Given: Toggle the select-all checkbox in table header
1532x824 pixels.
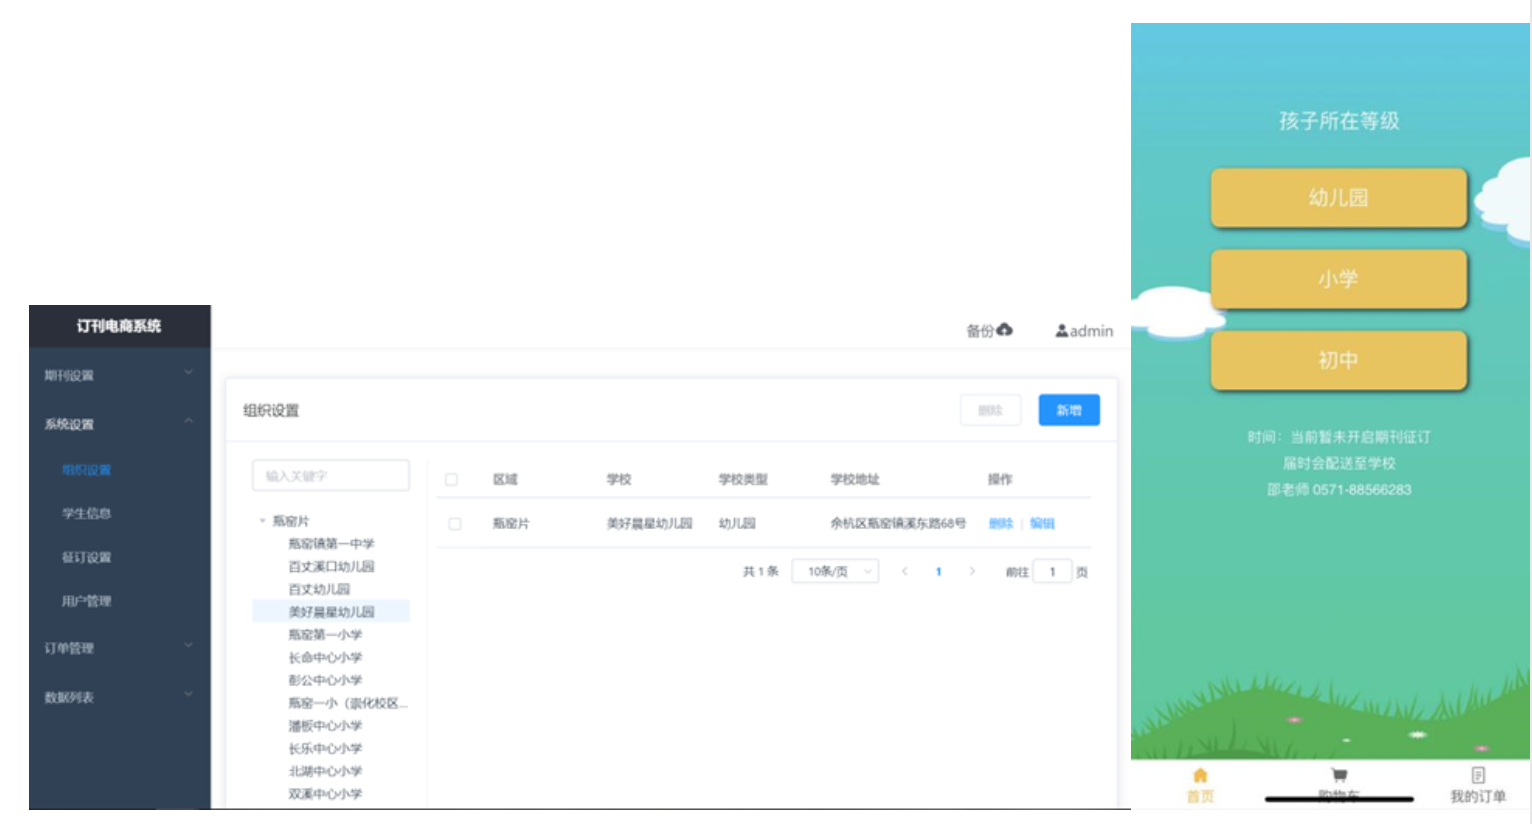Looking at the screenshot, I should coord(451,480).
